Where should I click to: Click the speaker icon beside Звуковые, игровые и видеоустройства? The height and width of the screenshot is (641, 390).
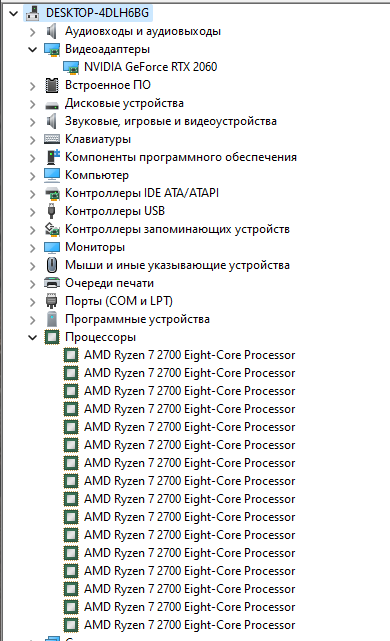(52, 121)
